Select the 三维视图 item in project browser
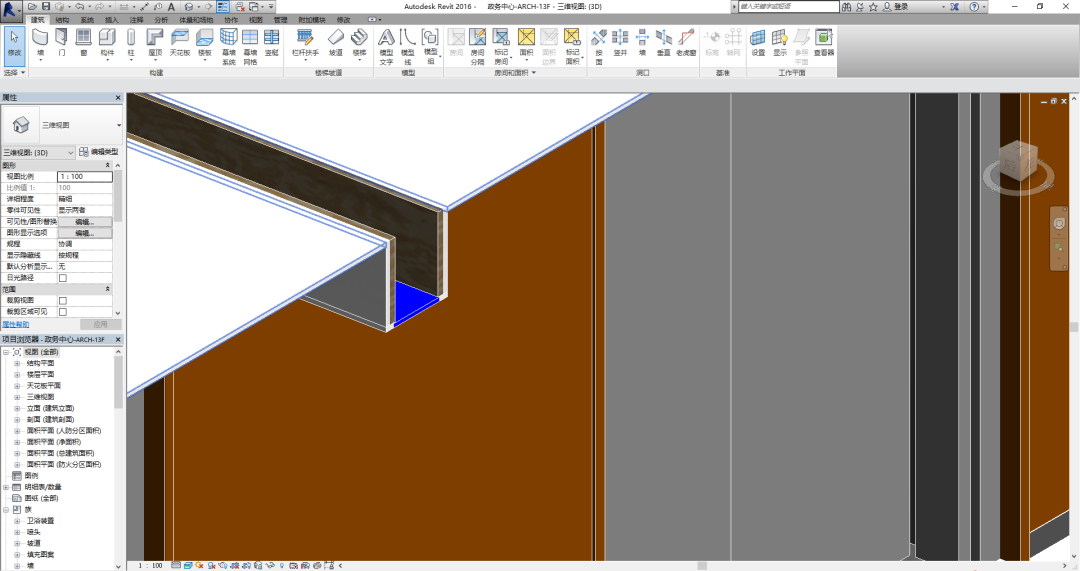The width and height of the screenshot is (1080, 571). click(40, 397)
